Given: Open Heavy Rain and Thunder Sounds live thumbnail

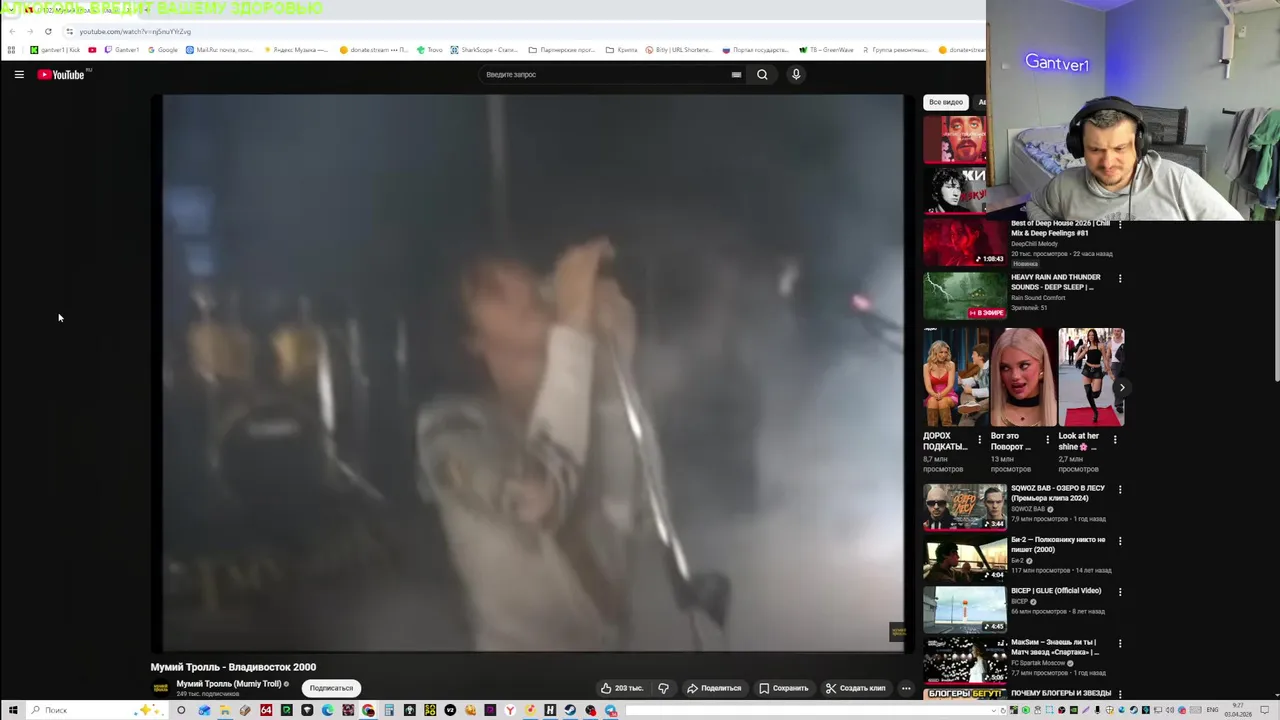Looking at the screenshot, I should (964, 296).
